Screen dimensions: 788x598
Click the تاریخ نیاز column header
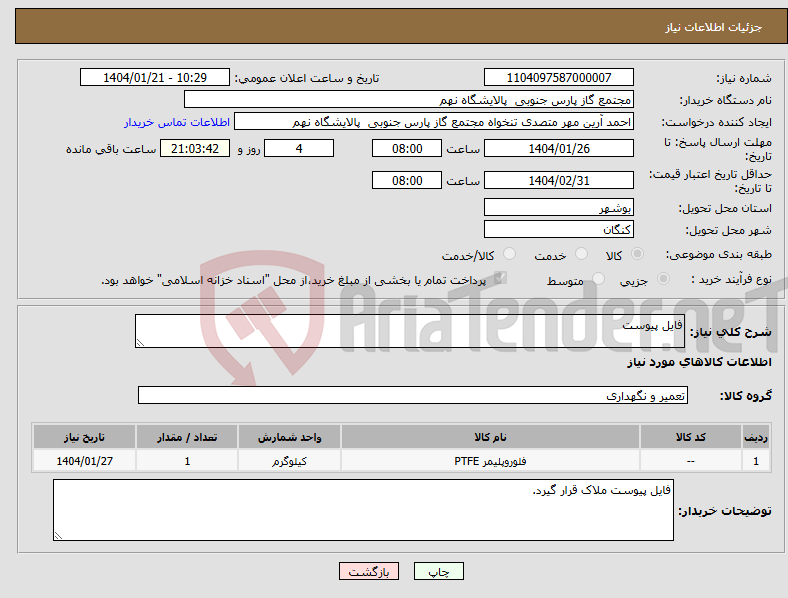click(x=84, y=437)
